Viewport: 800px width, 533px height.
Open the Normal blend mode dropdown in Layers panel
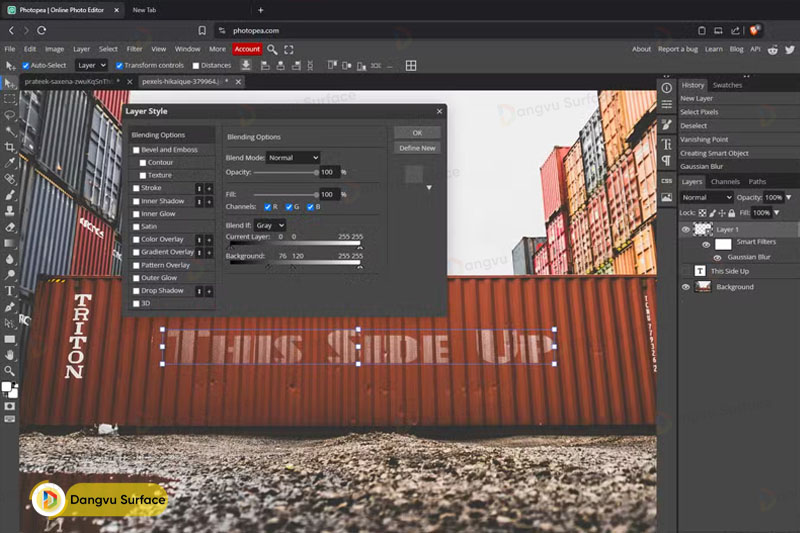(x=706, y=197)
